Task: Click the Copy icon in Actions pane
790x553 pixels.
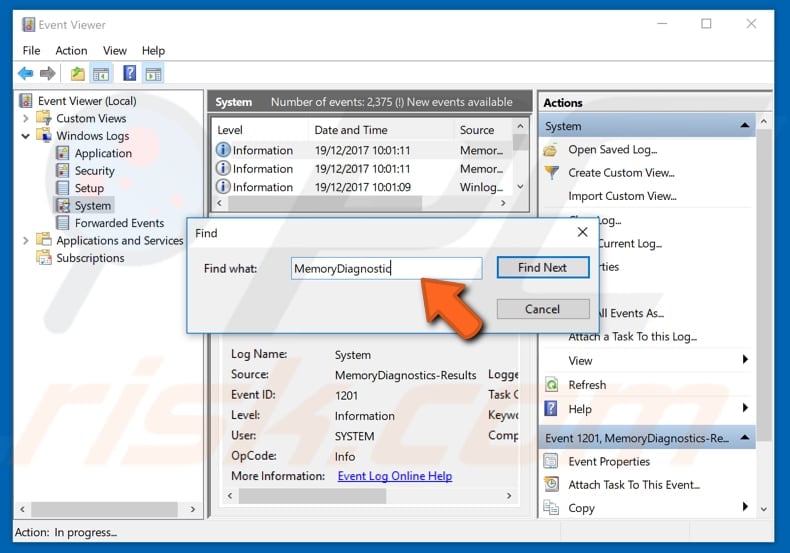Action: point(551,508)
